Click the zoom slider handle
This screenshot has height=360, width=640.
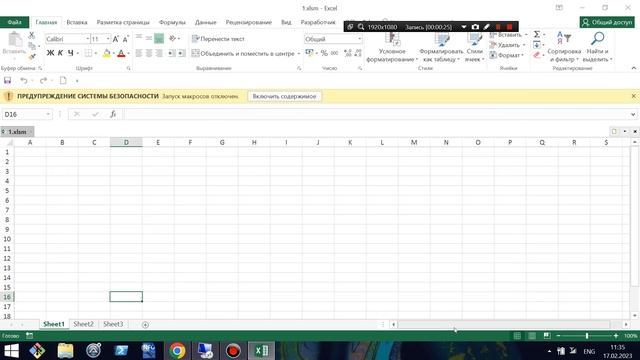coord(587,336)
